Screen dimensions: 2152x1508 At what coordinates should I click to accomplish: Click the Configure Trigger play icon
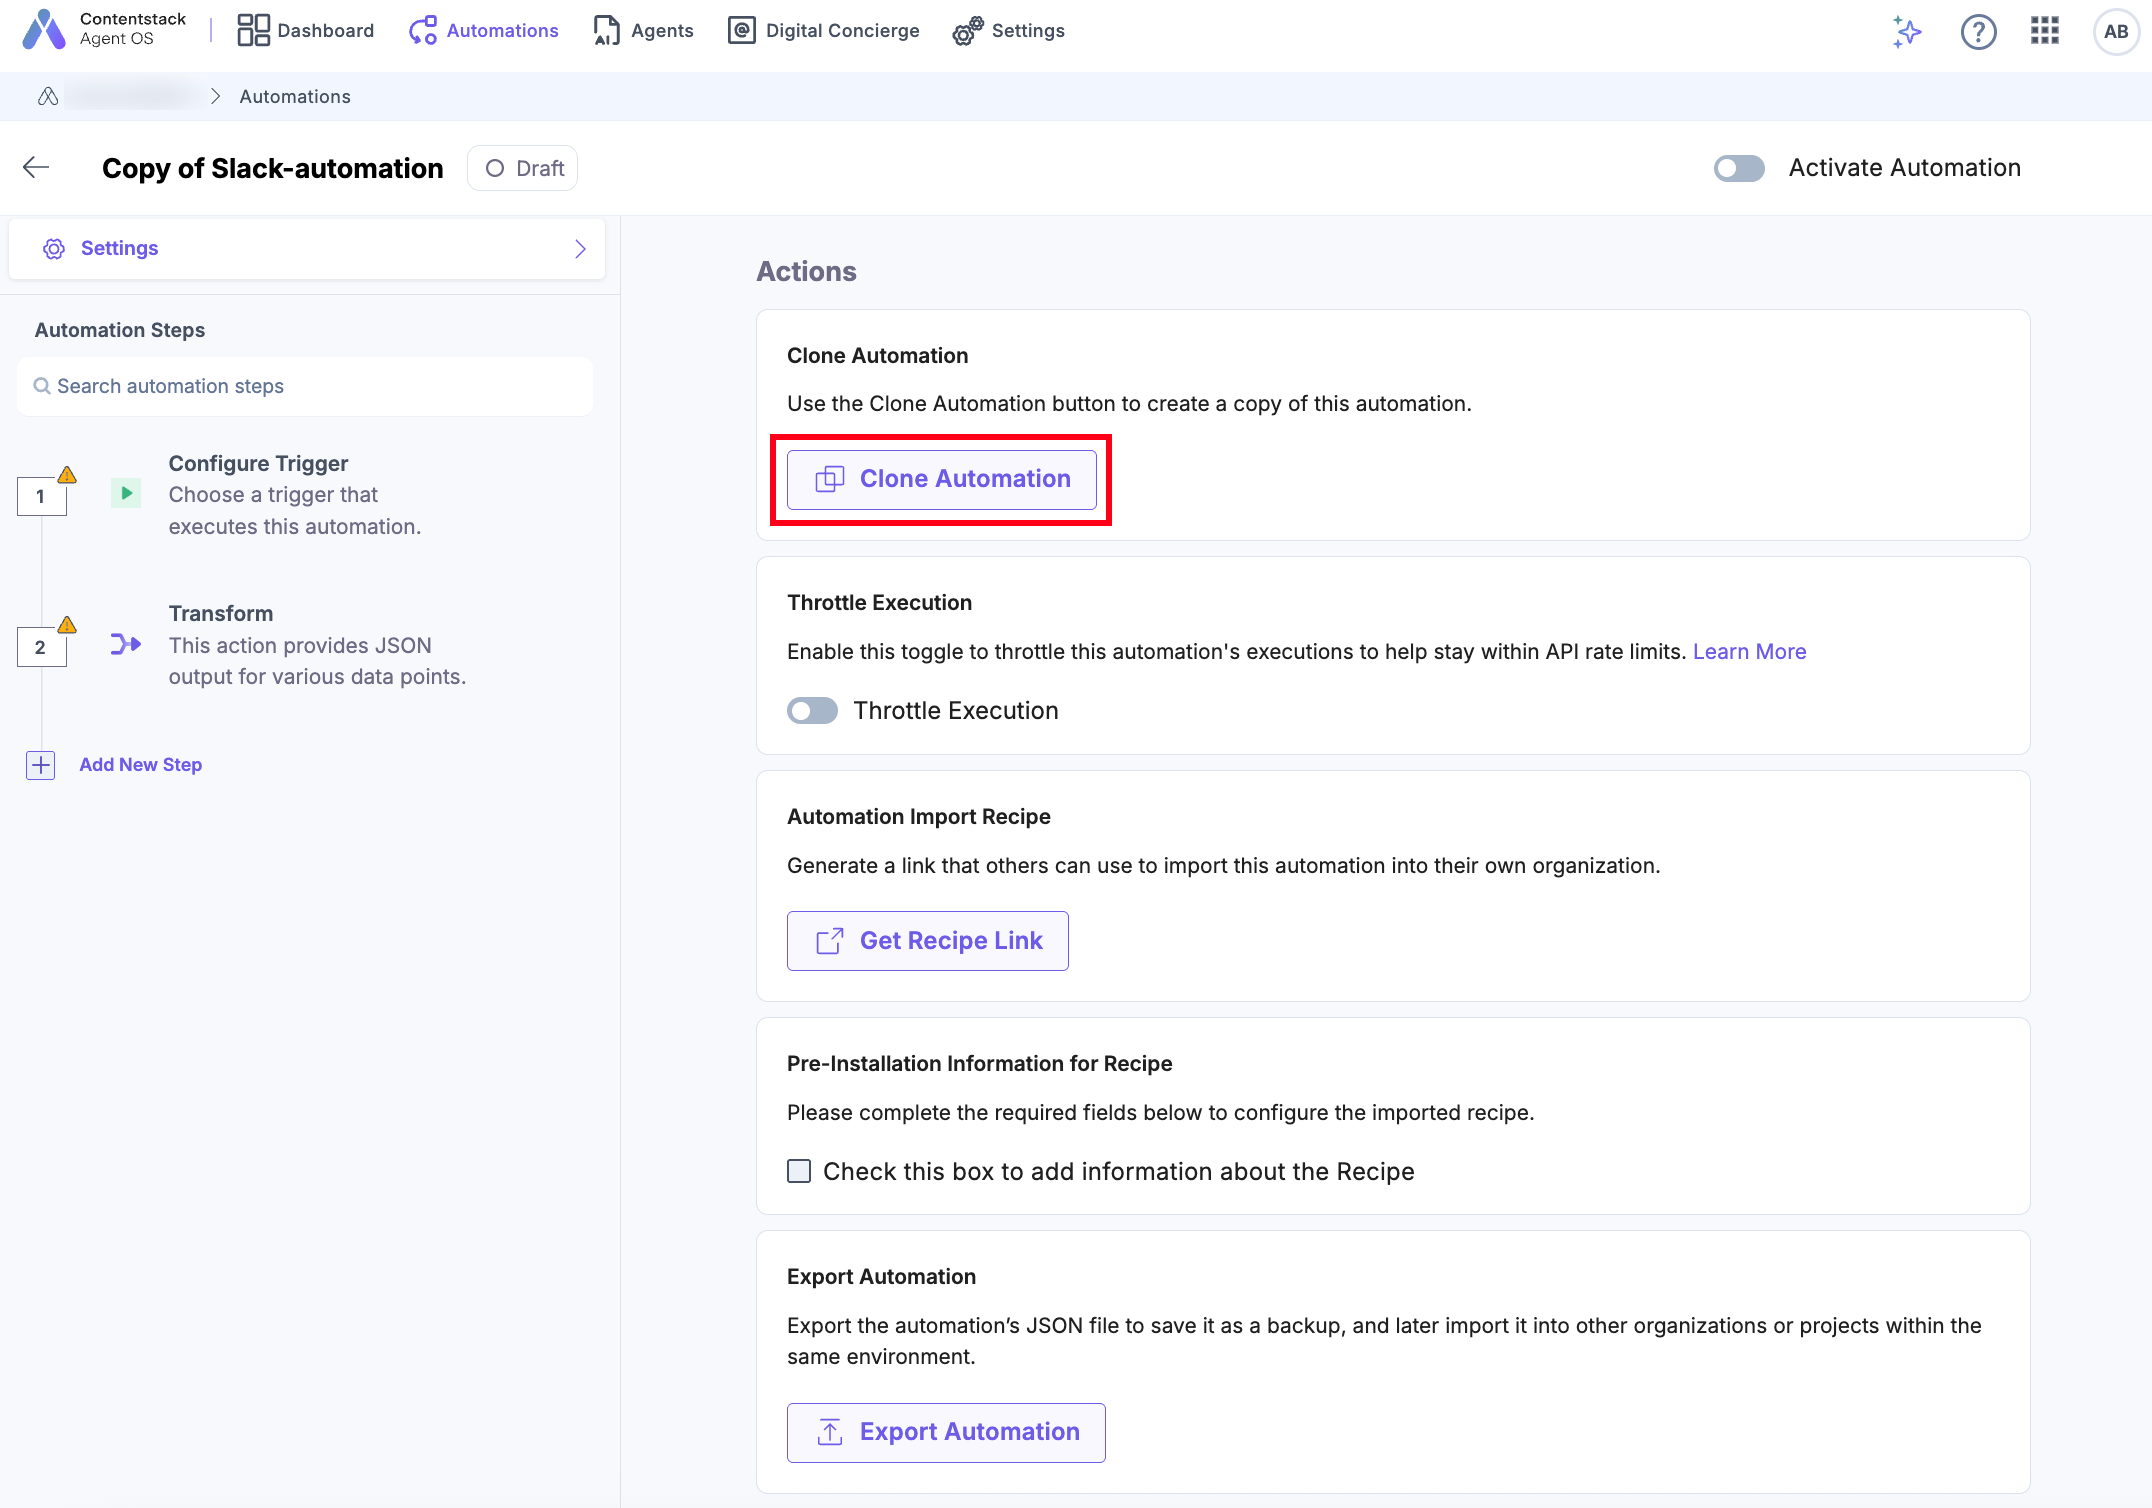[126, 493]
